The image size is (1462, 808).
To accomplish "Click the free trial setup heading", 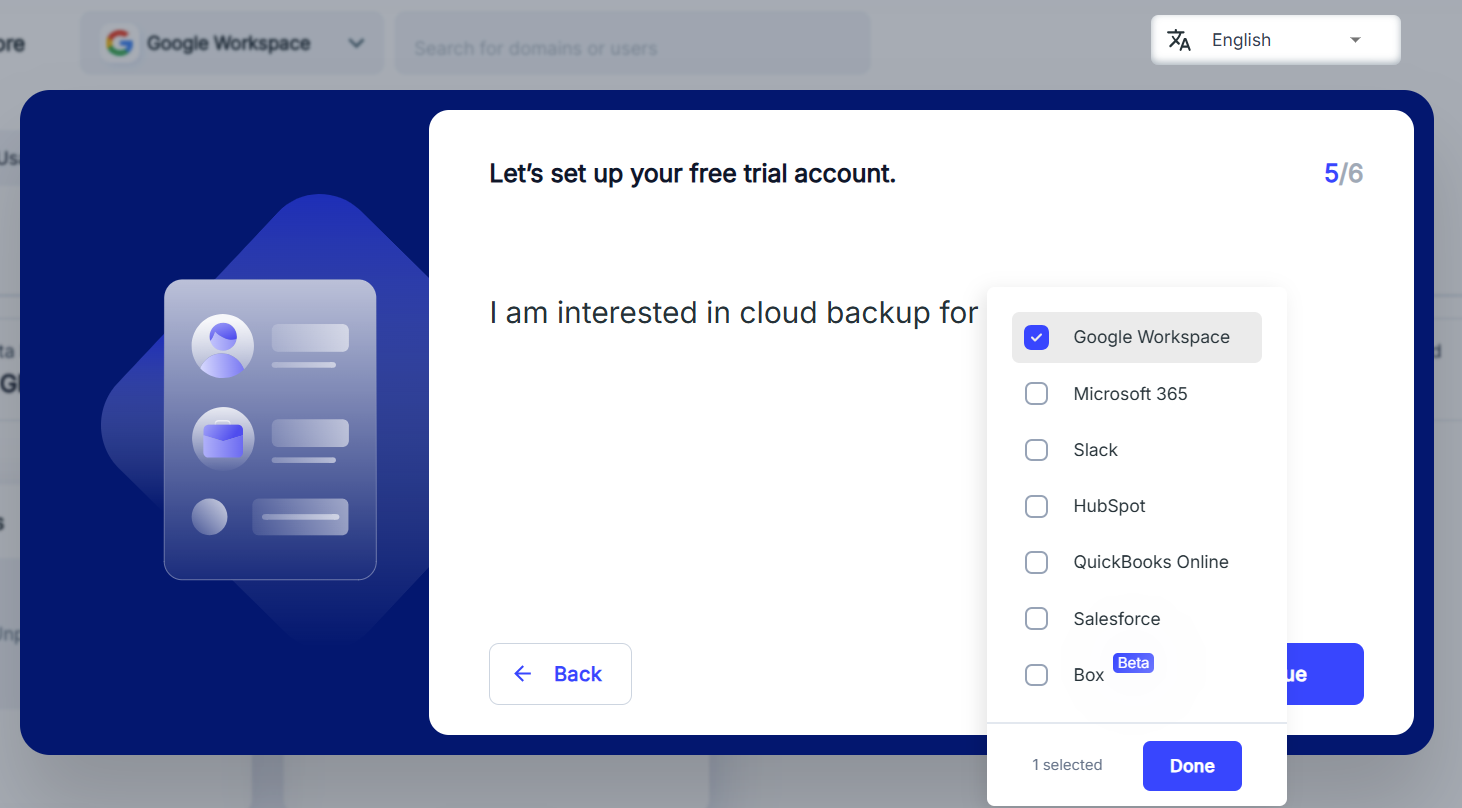I will [x=692, y=174].
